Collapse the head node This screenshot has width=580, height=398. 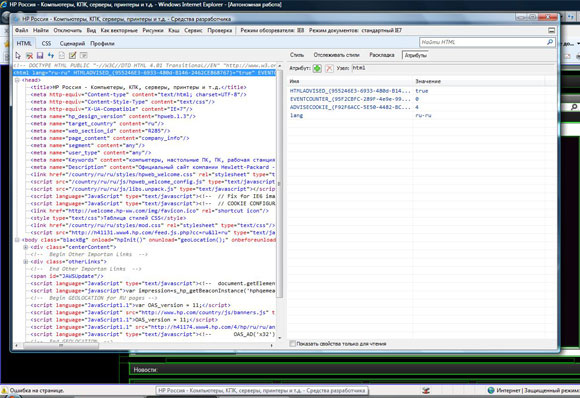17,80
